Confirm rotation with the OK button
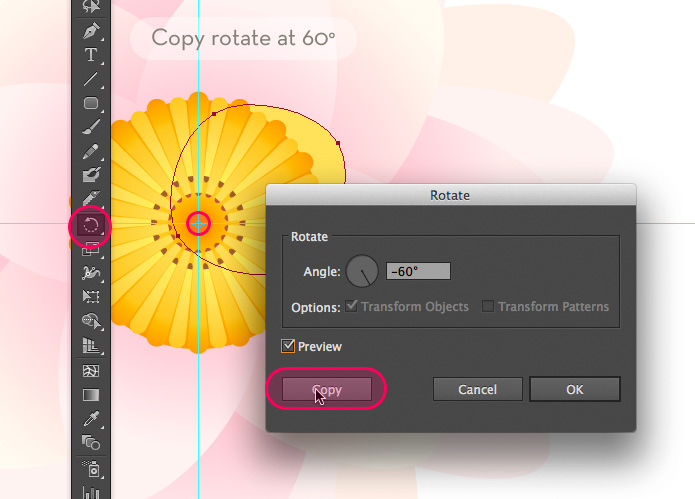The image size is (695, 499). (575, 389)
